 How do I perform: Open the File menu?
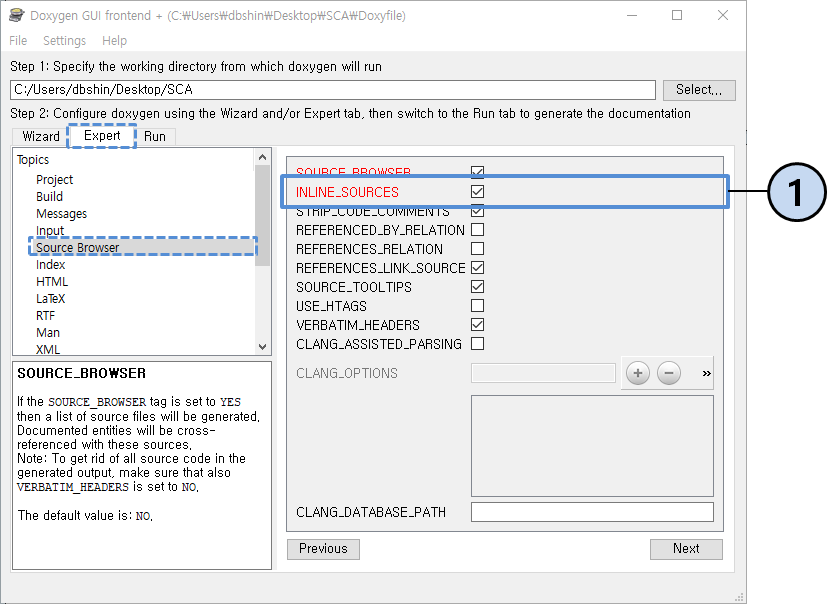pos(18,41)
